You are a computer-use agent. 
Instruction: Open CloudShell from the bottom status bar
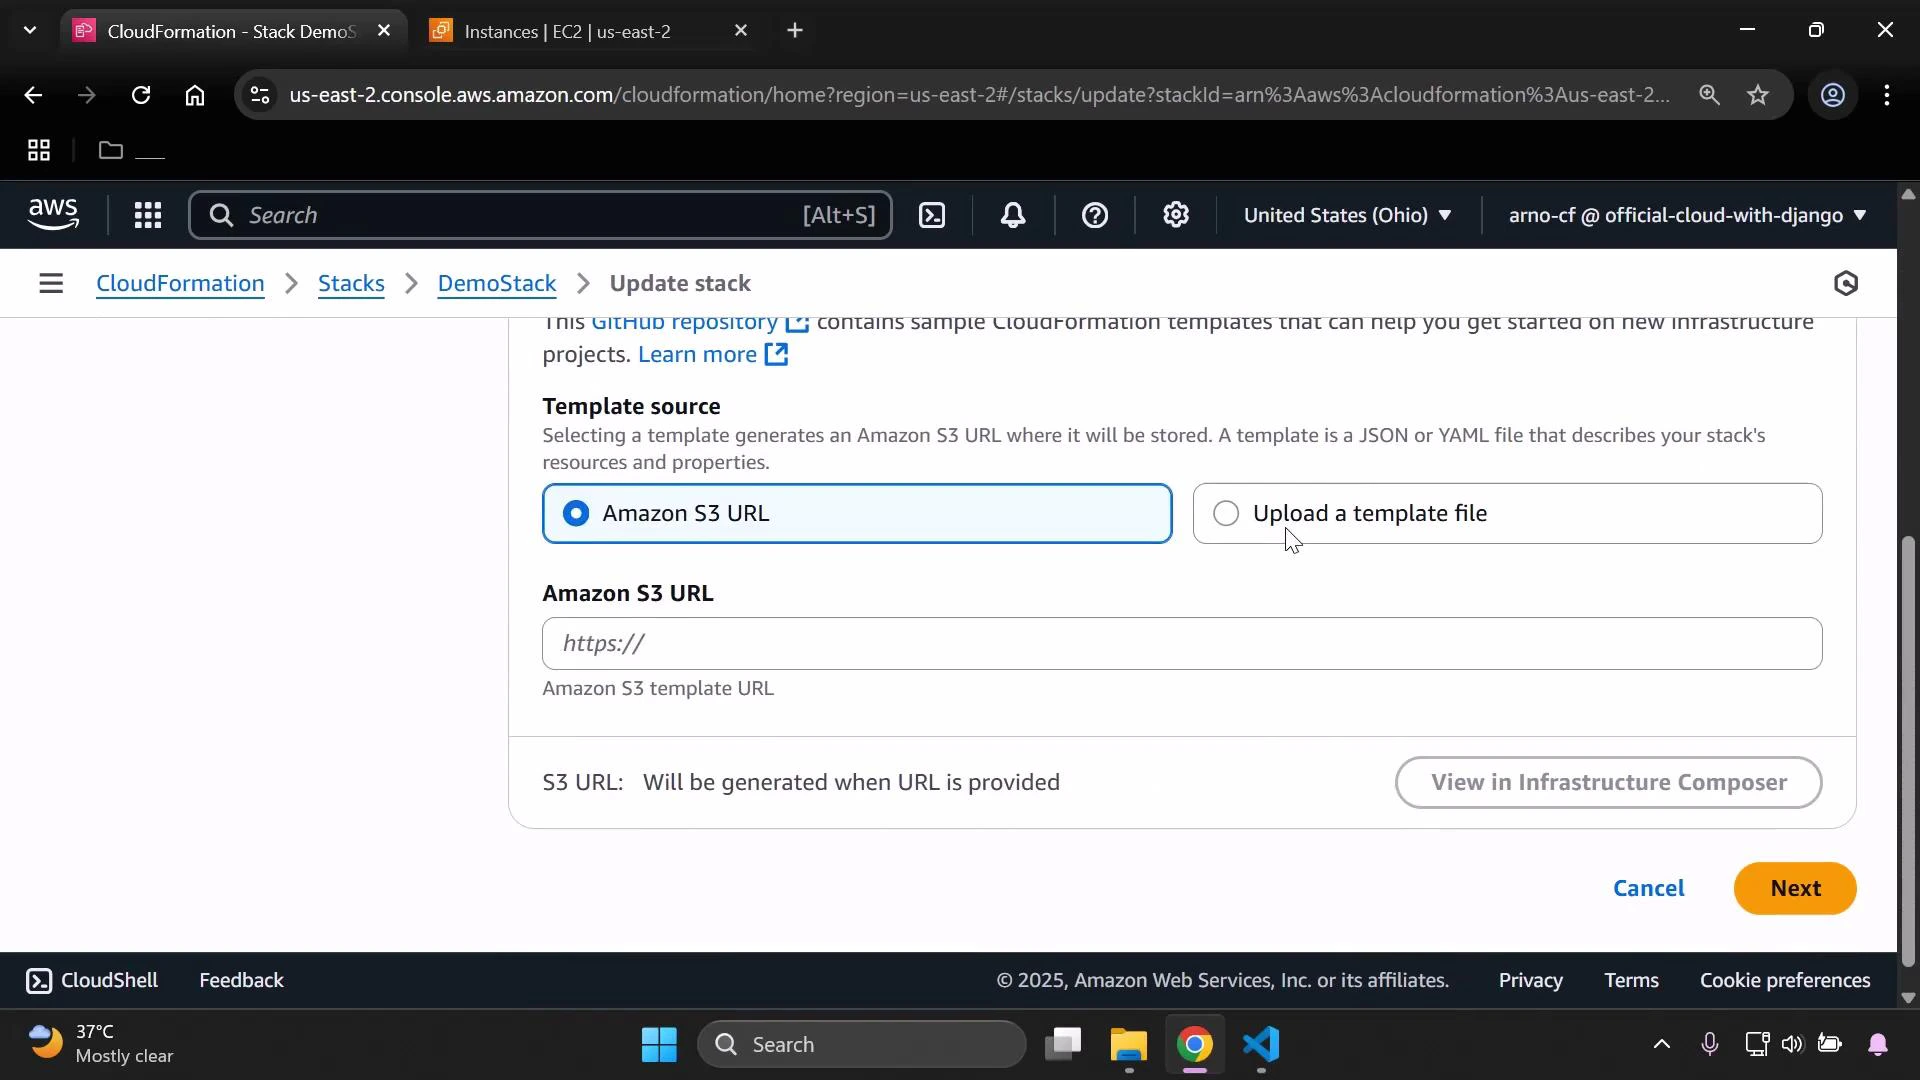click(91, 980)
